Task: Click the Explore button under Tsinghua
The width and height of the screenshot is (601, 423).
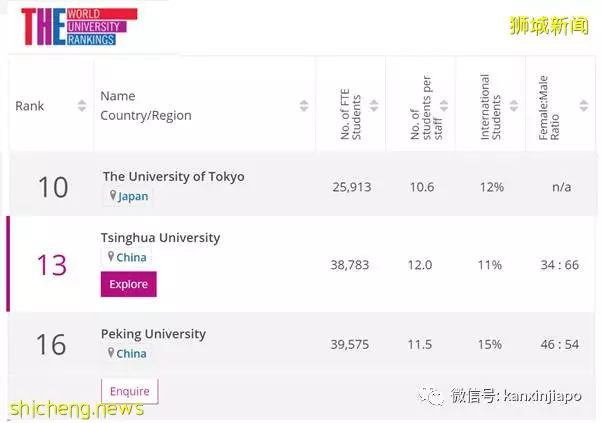Action: tap(128, 284)
